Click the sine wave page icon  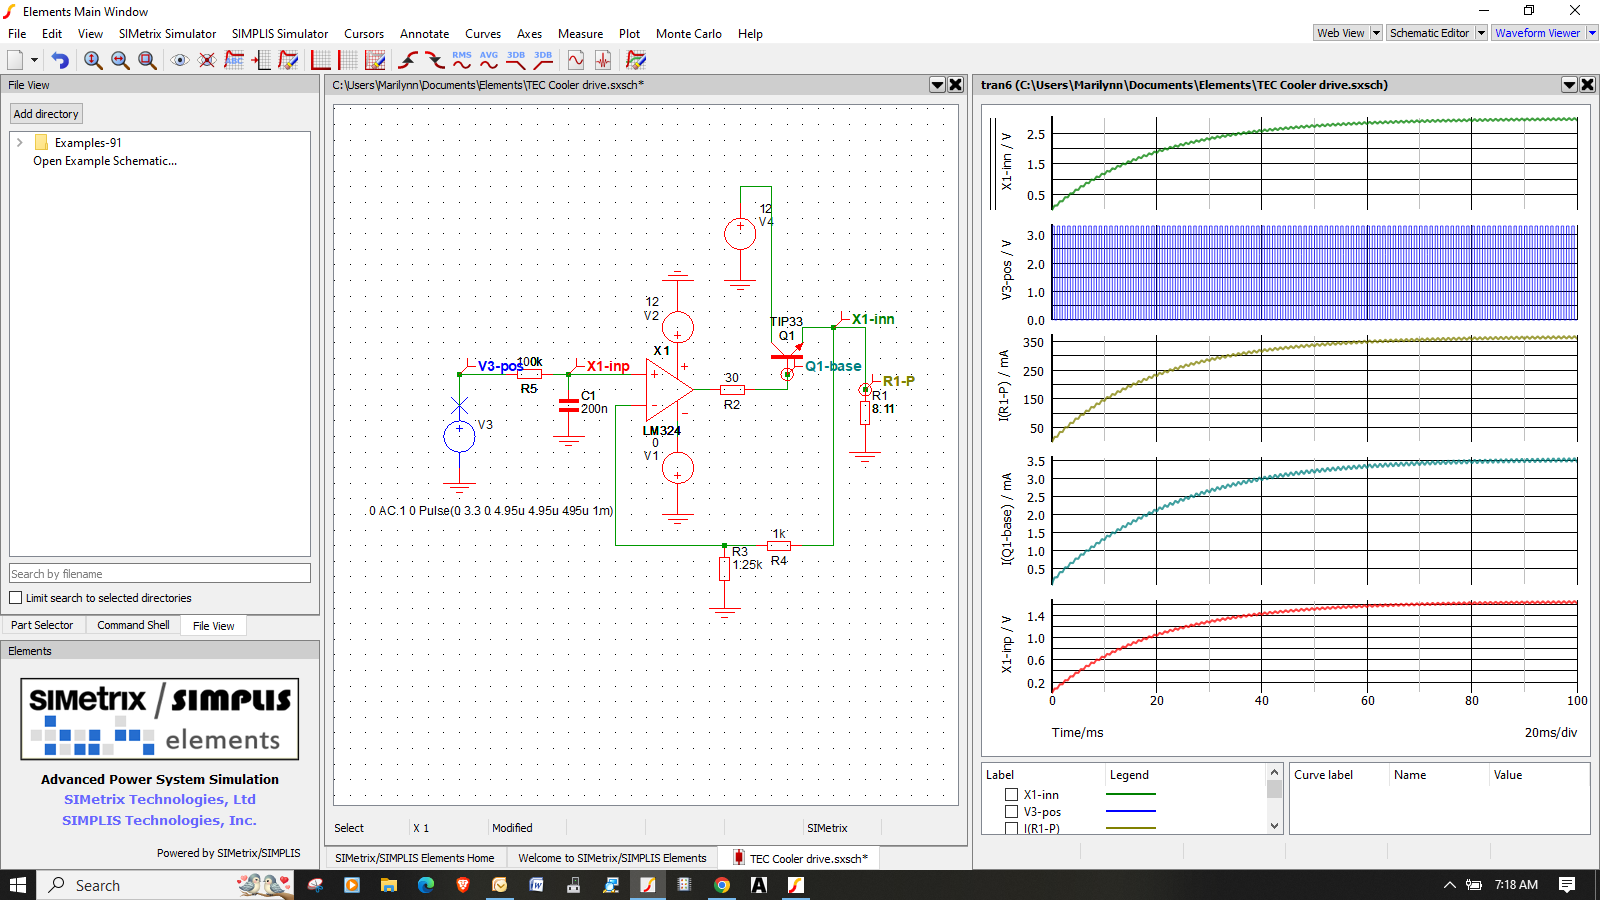pos(576,60)
